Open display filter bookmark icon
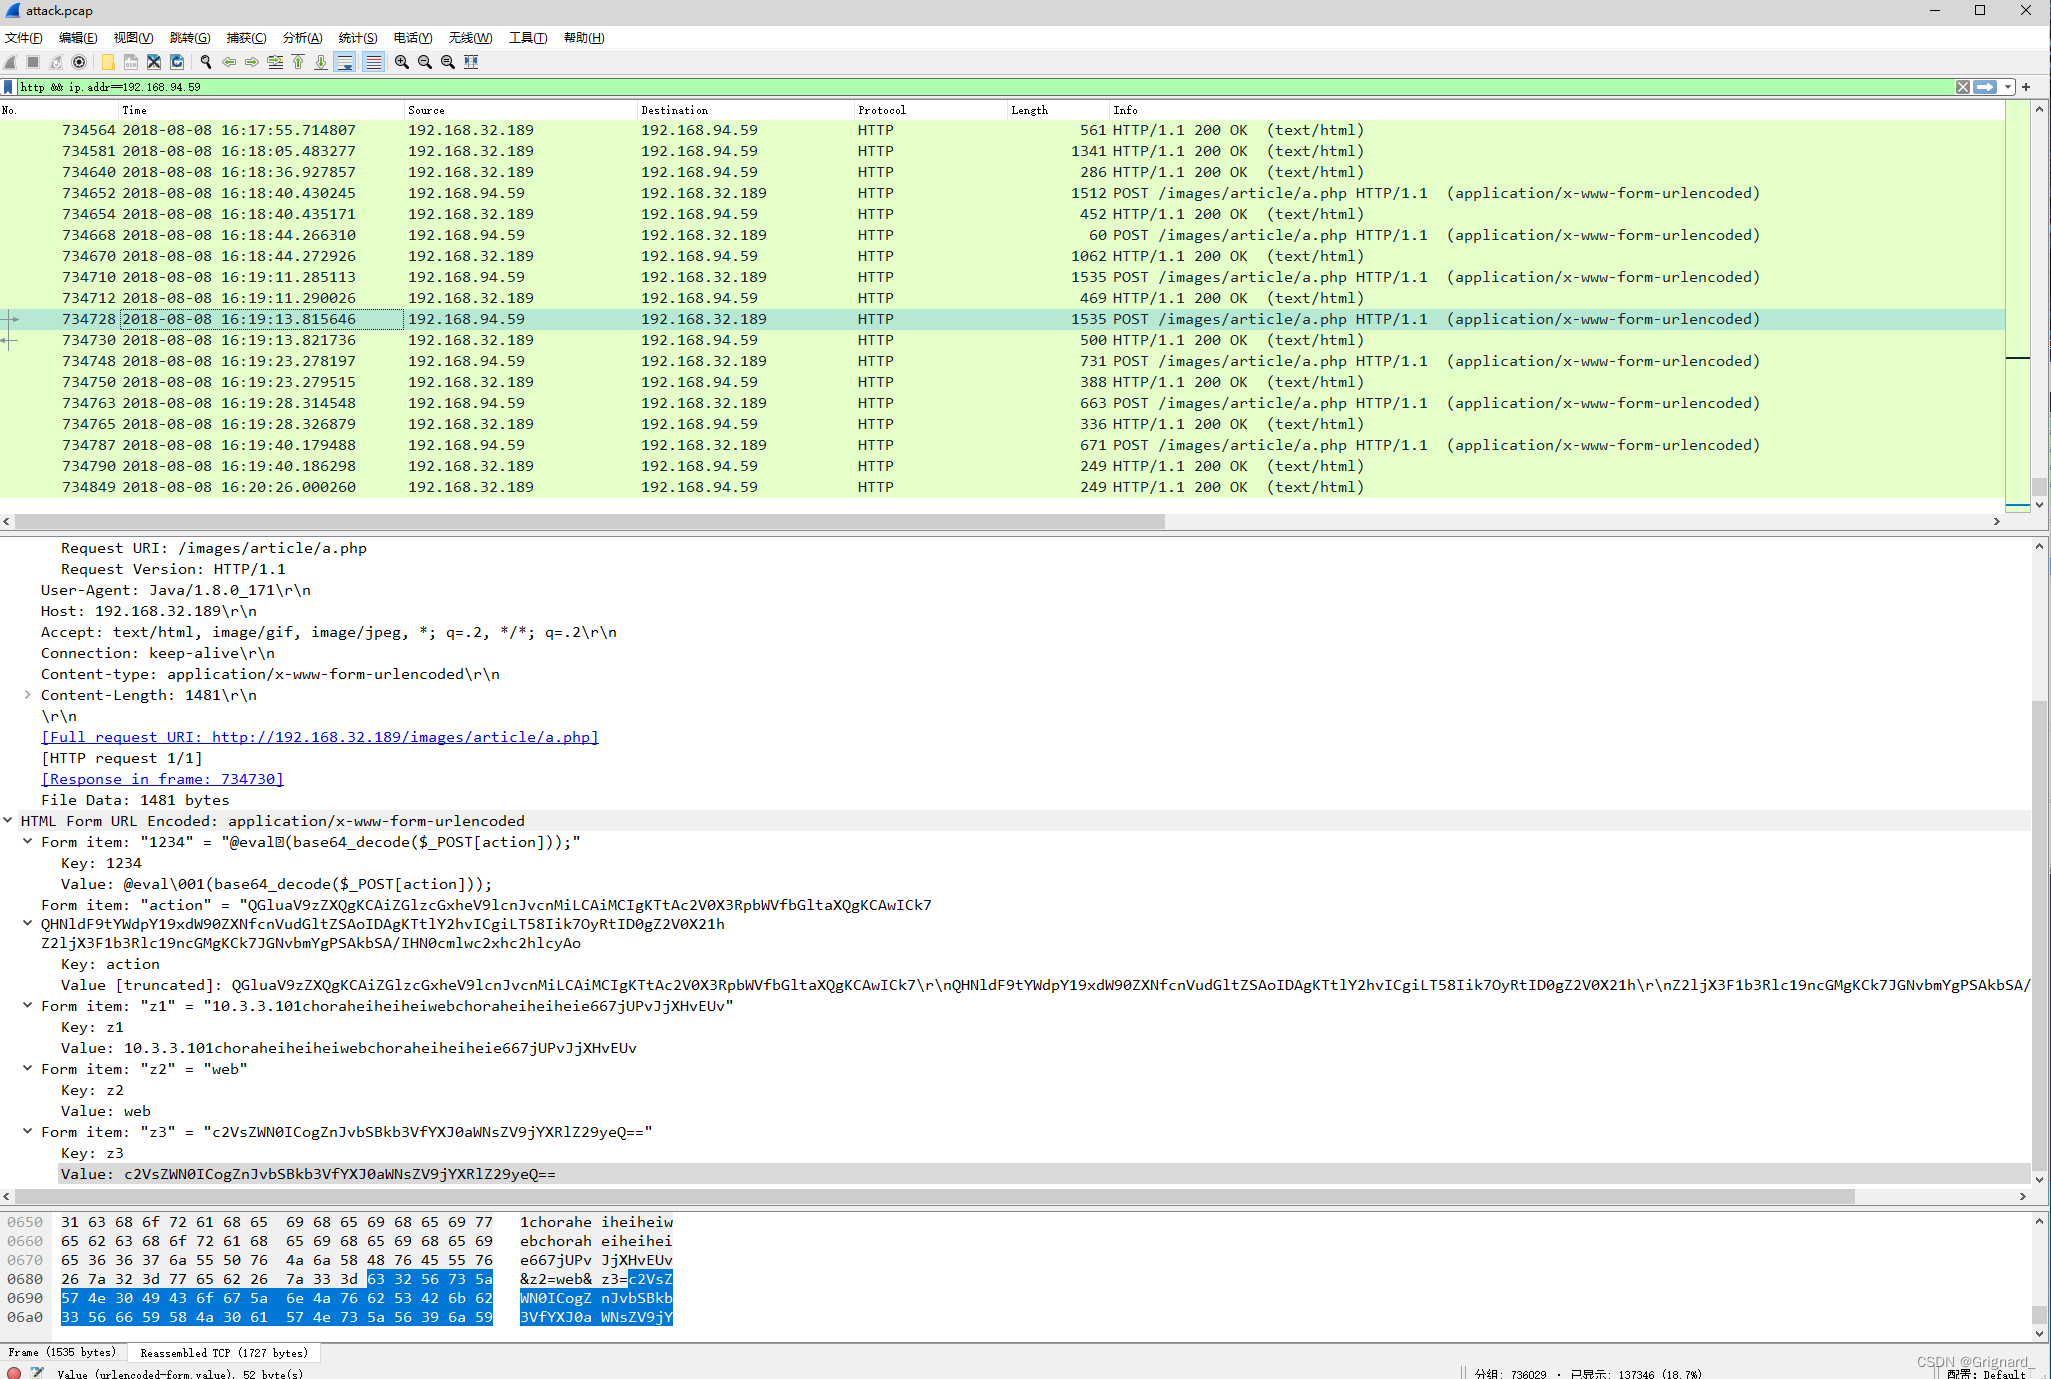The width and height of the screenshot is (2051, 1379). 9,87
